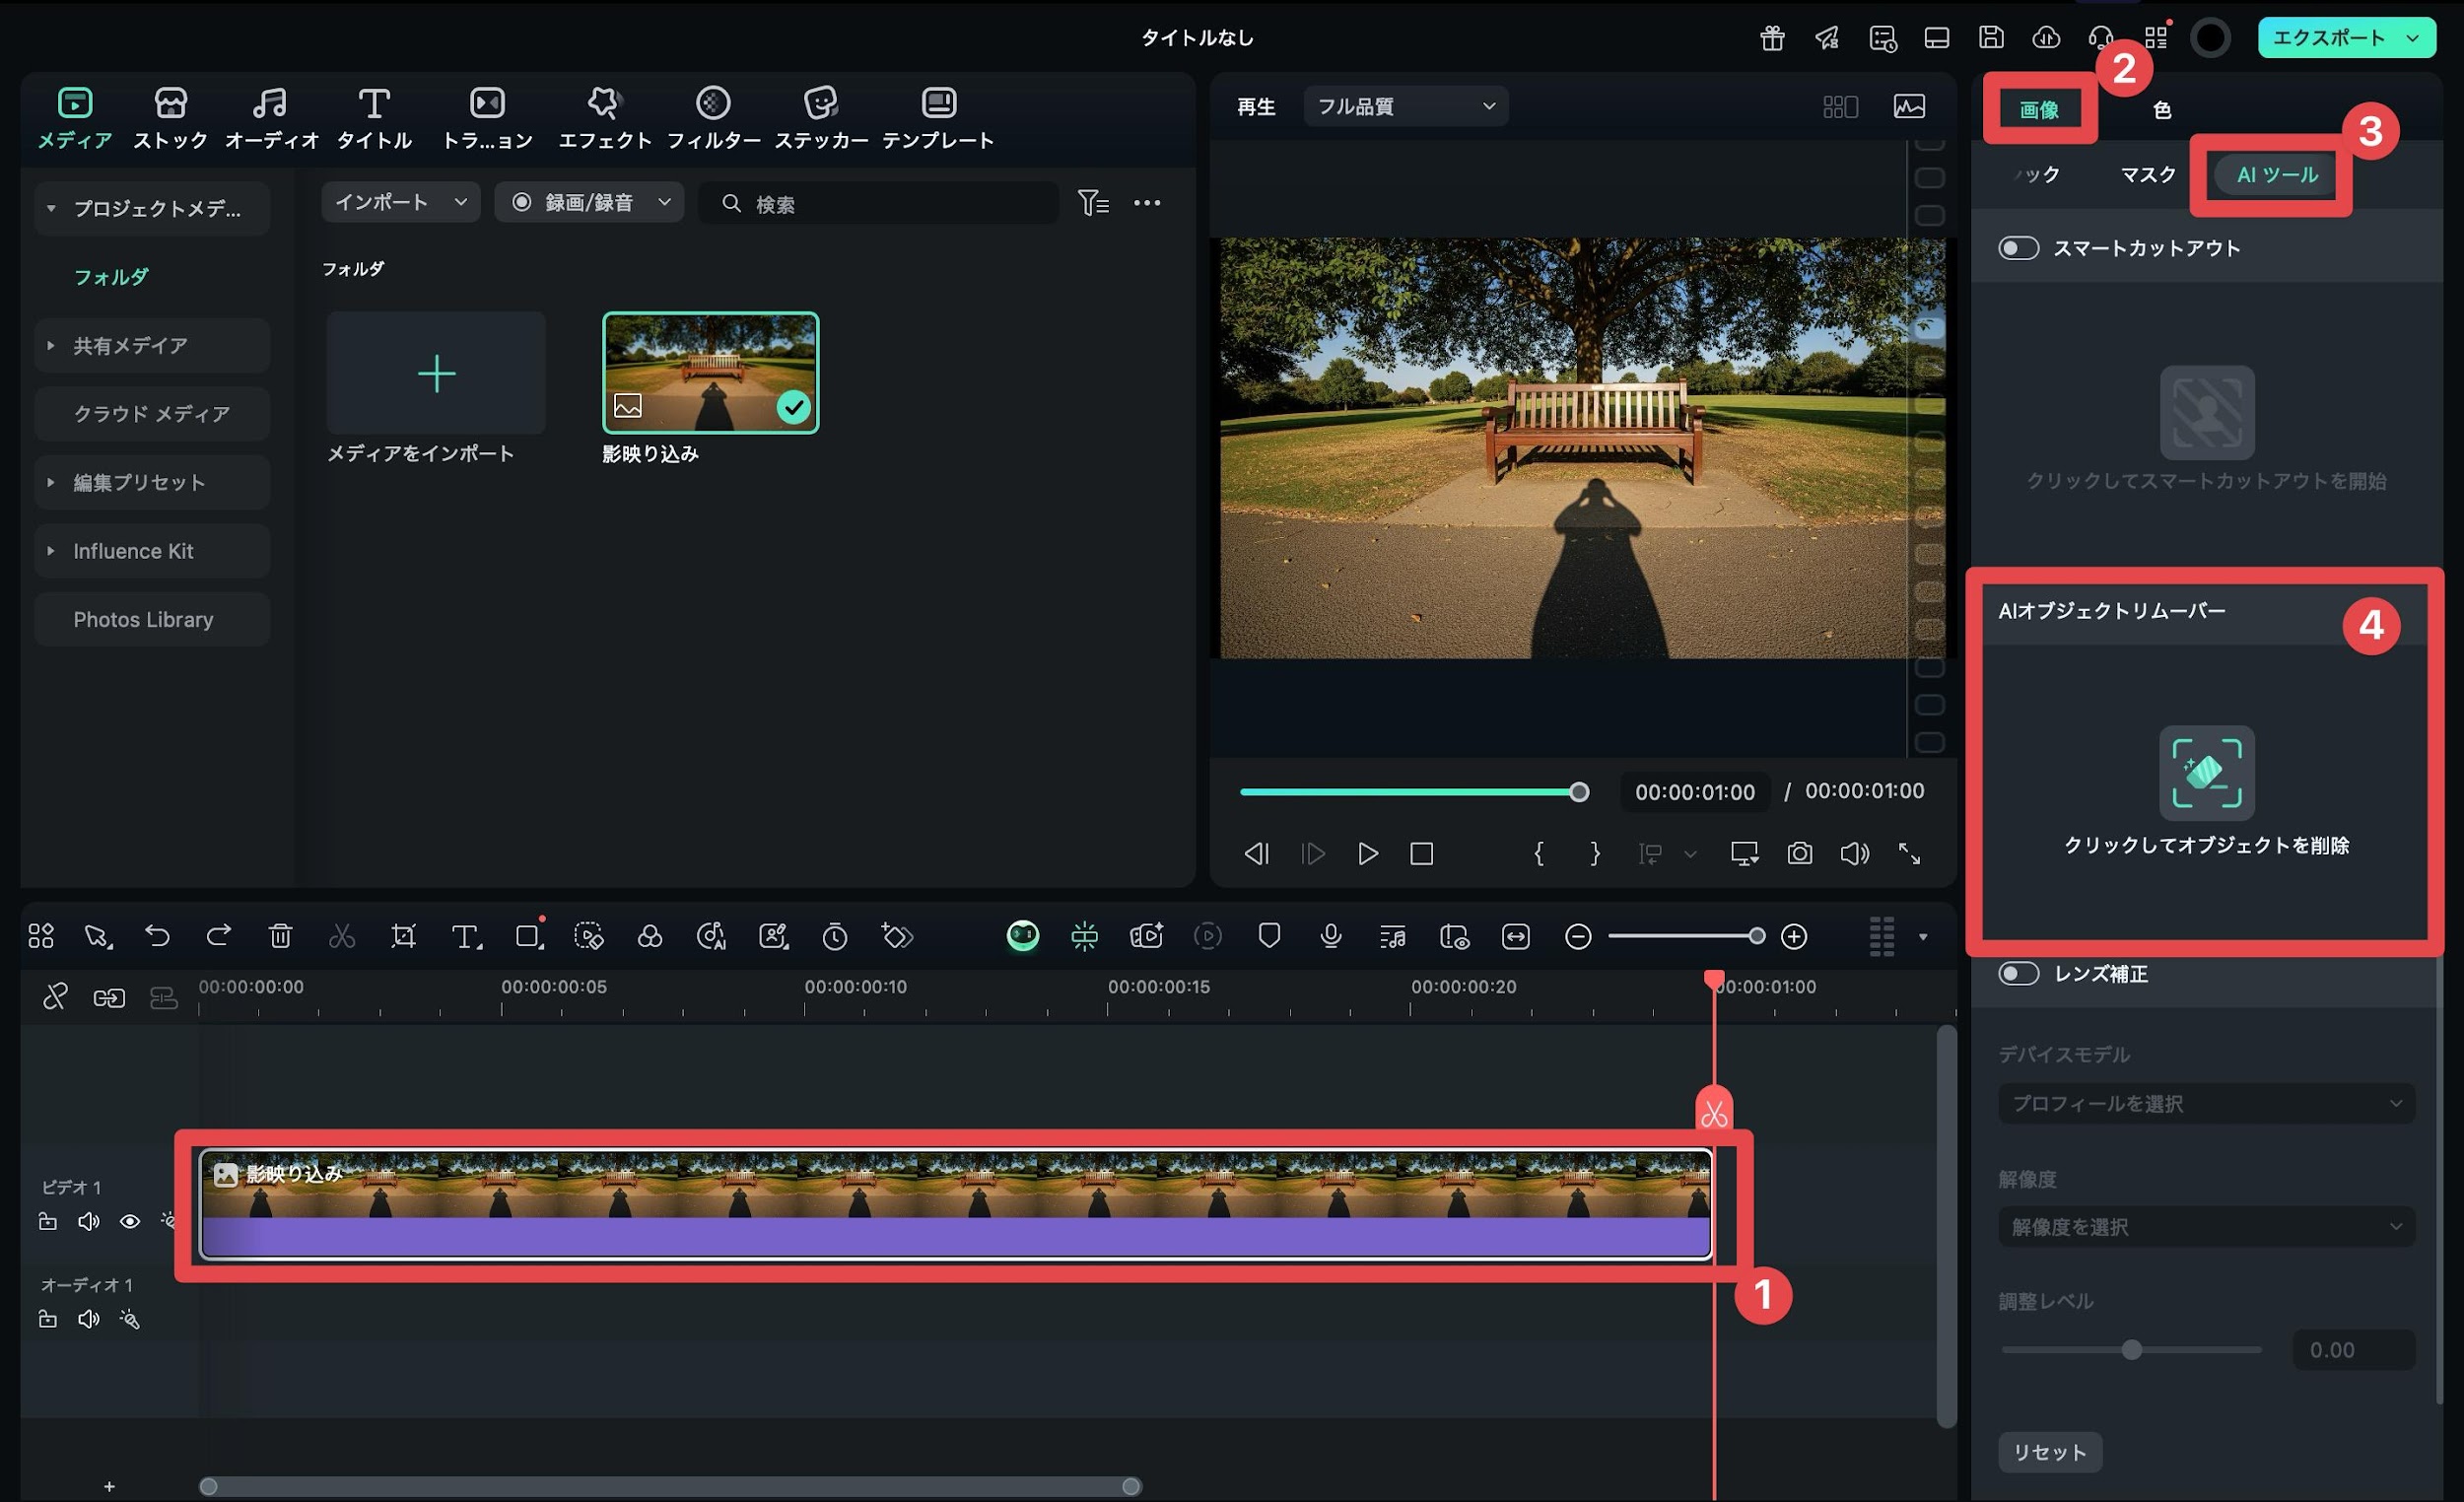Mute the Video 1 track
The width and height of the screenshot is (2464, 1502).
coord(88,1221)
